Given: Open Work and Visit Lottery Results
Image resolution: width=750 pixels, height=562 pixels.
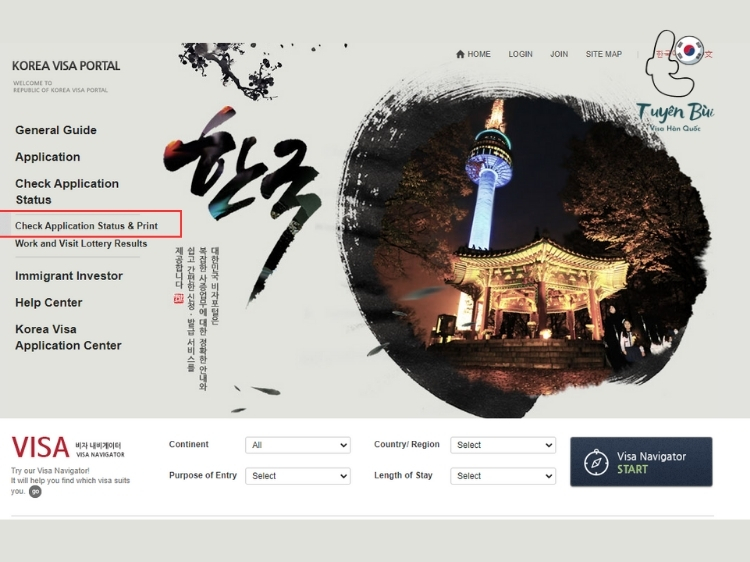Looking at the screenshot, I should tap(81, 243).
